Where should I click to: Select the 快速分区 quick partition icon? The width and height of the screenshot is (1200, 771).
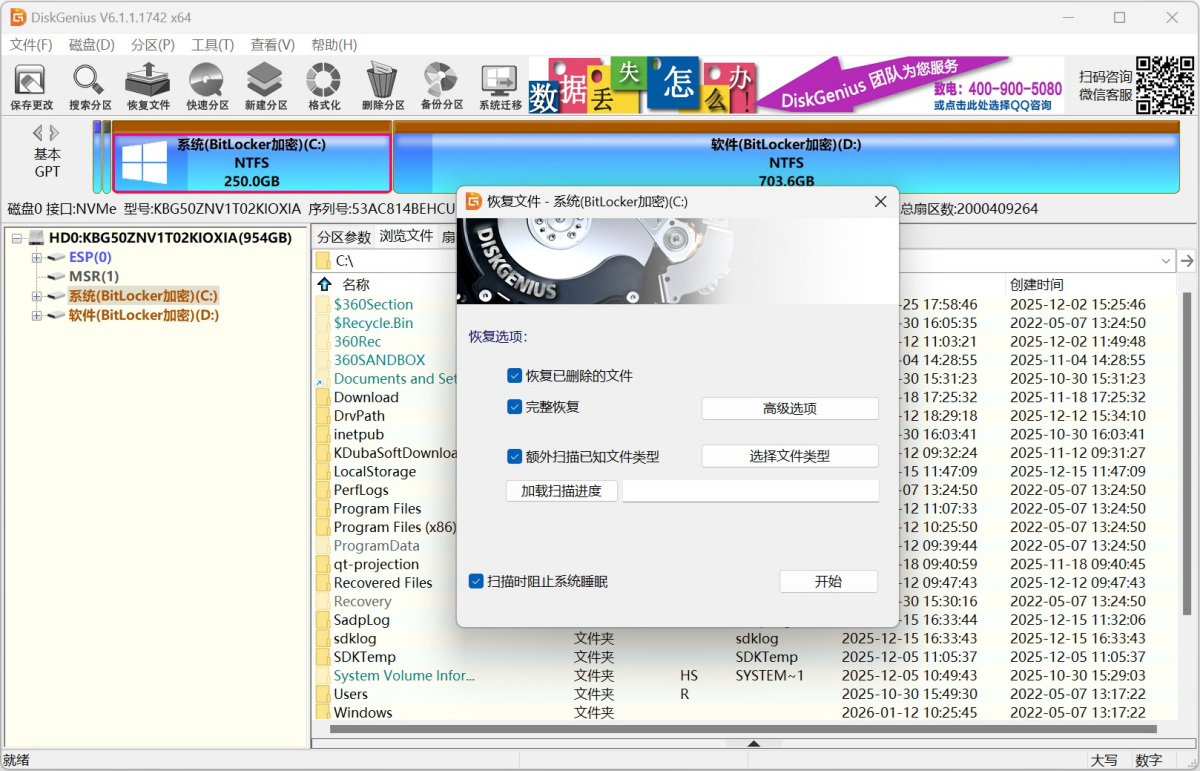(207, 86)
